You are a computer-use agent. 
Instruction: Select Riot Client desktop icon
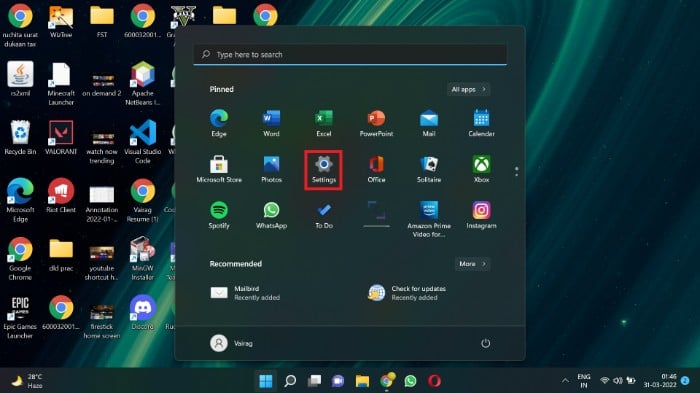[x=61, y=196]
